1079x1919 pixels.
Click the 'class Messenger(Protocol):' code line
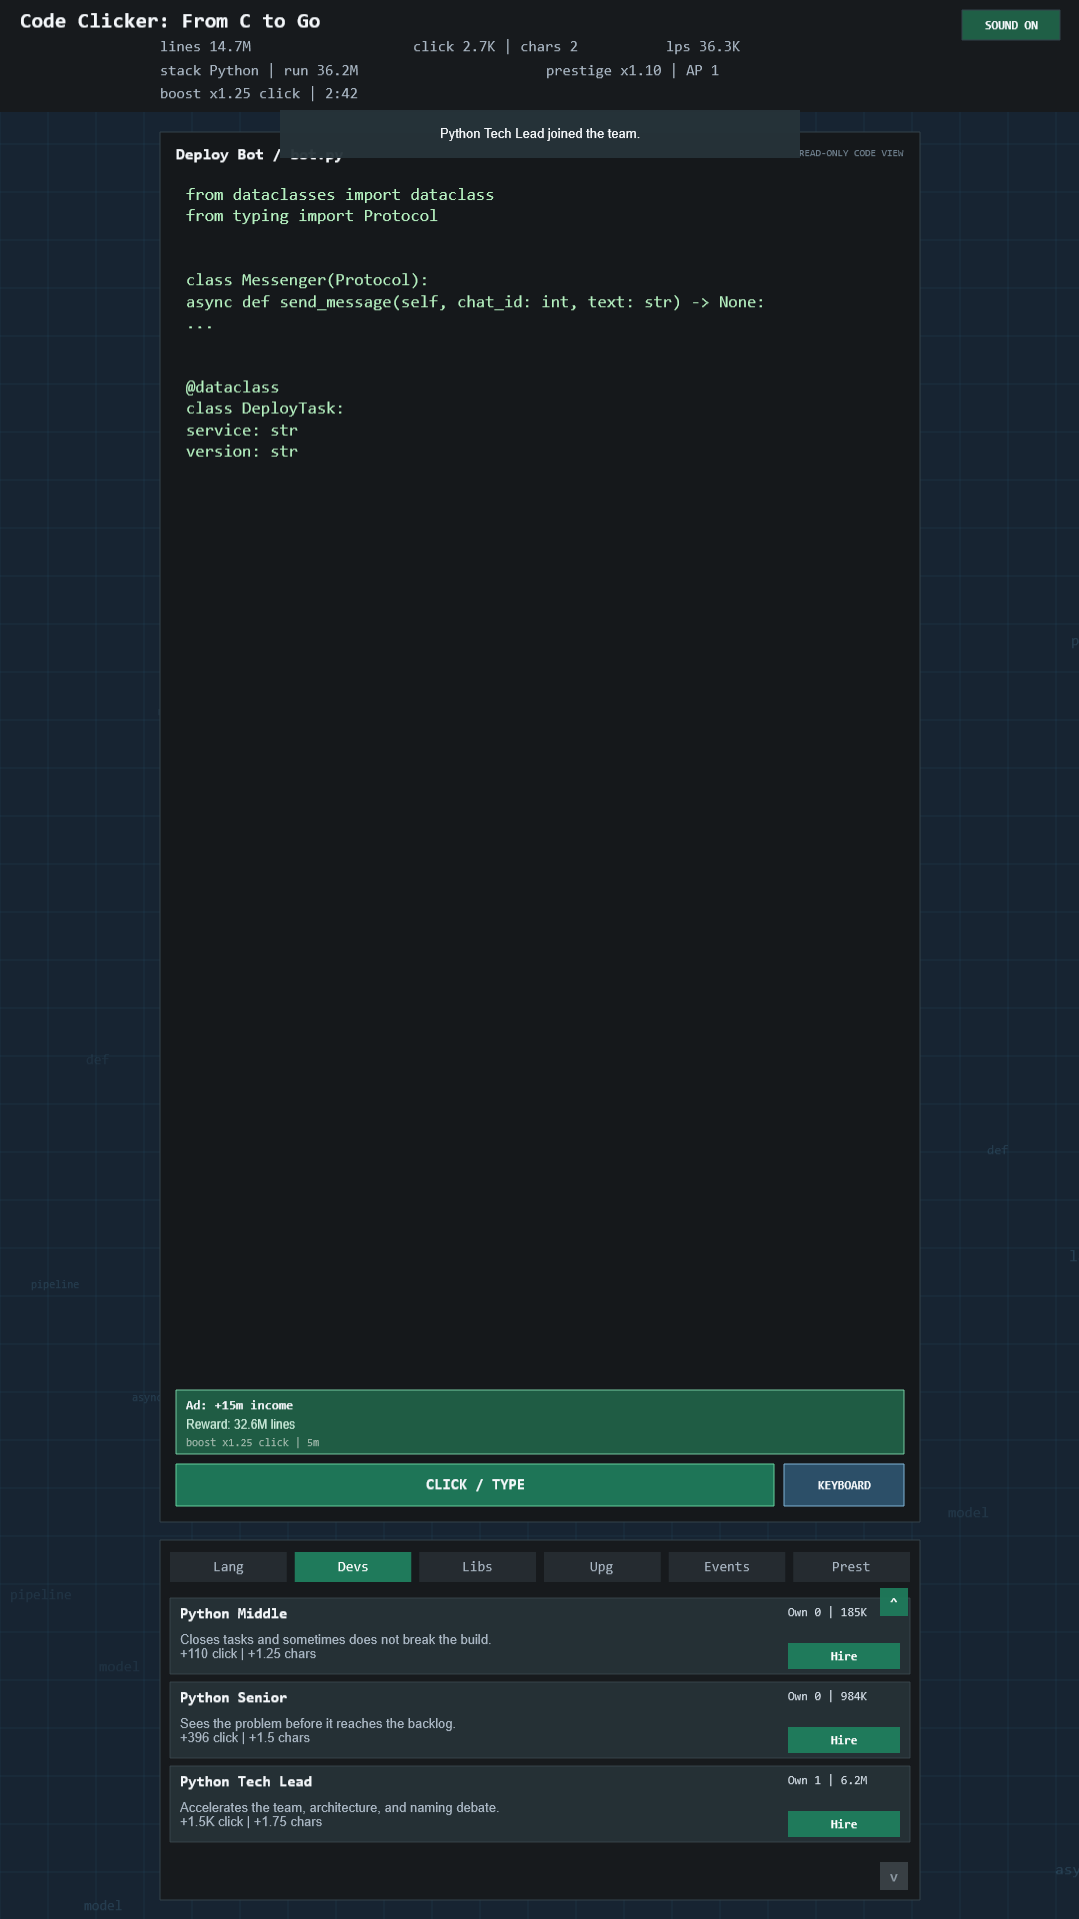click(x=307, y=280)
